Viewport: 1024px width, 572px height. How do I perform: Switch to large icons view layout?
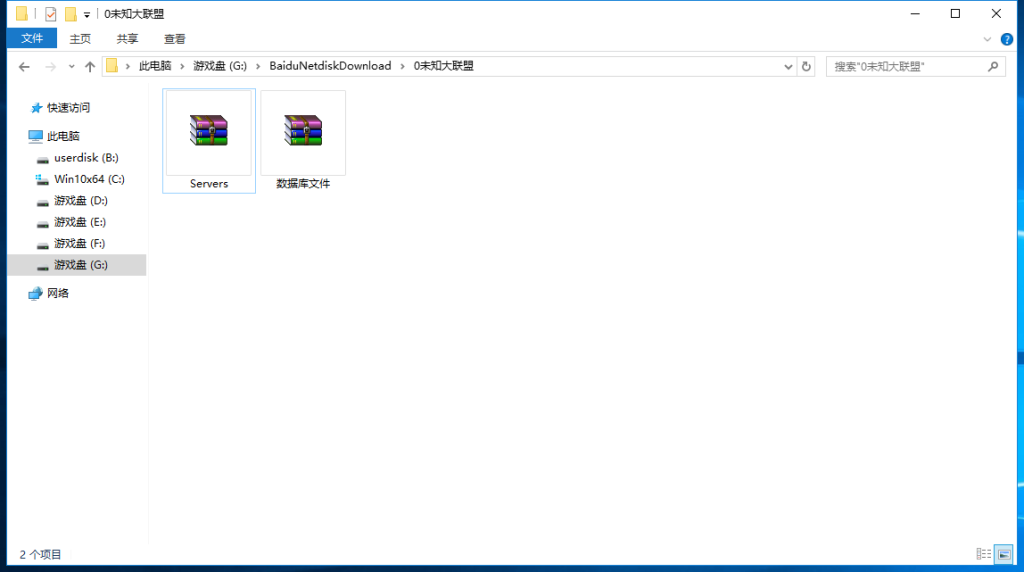pos(1004,554)
